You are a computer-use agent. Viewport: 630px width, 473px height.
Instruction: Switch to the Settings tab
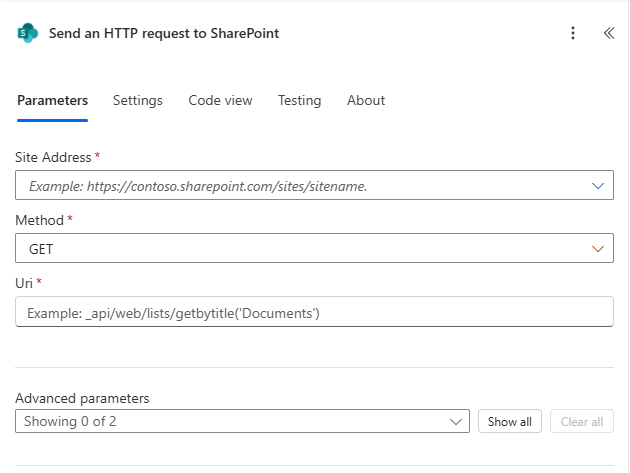pos(138,100)
